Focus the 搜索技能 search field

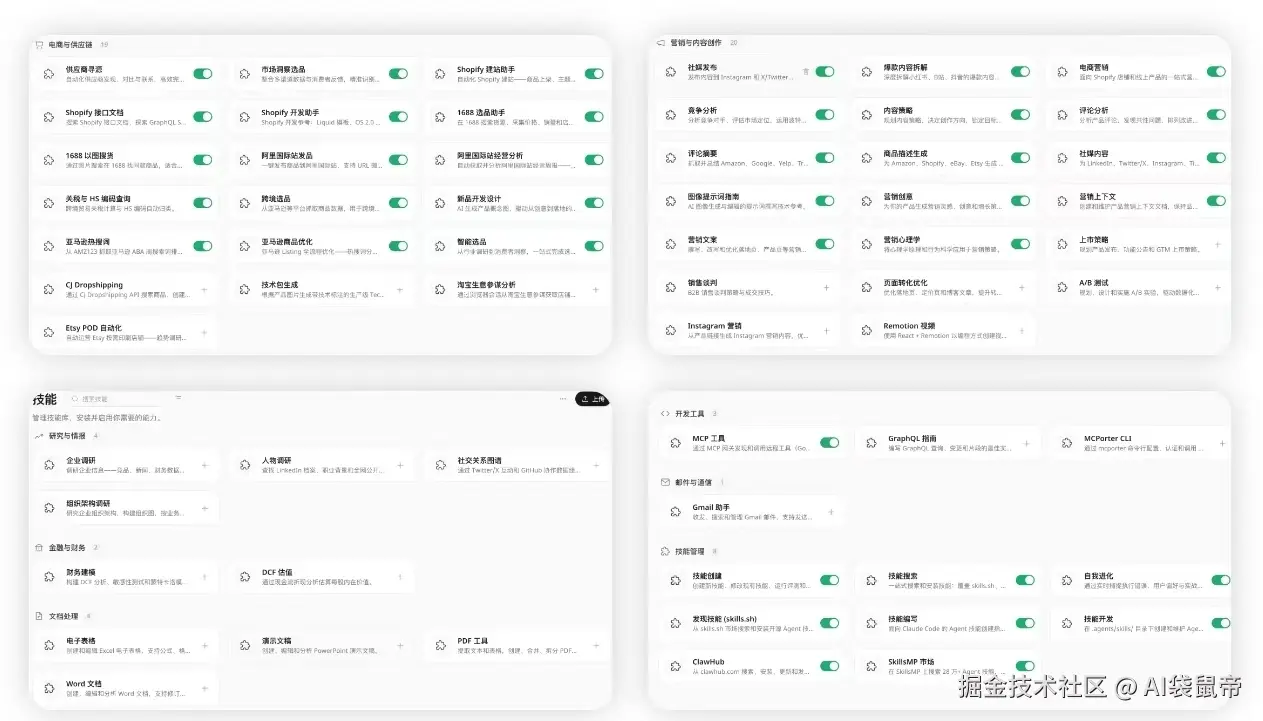pos(118,398)
